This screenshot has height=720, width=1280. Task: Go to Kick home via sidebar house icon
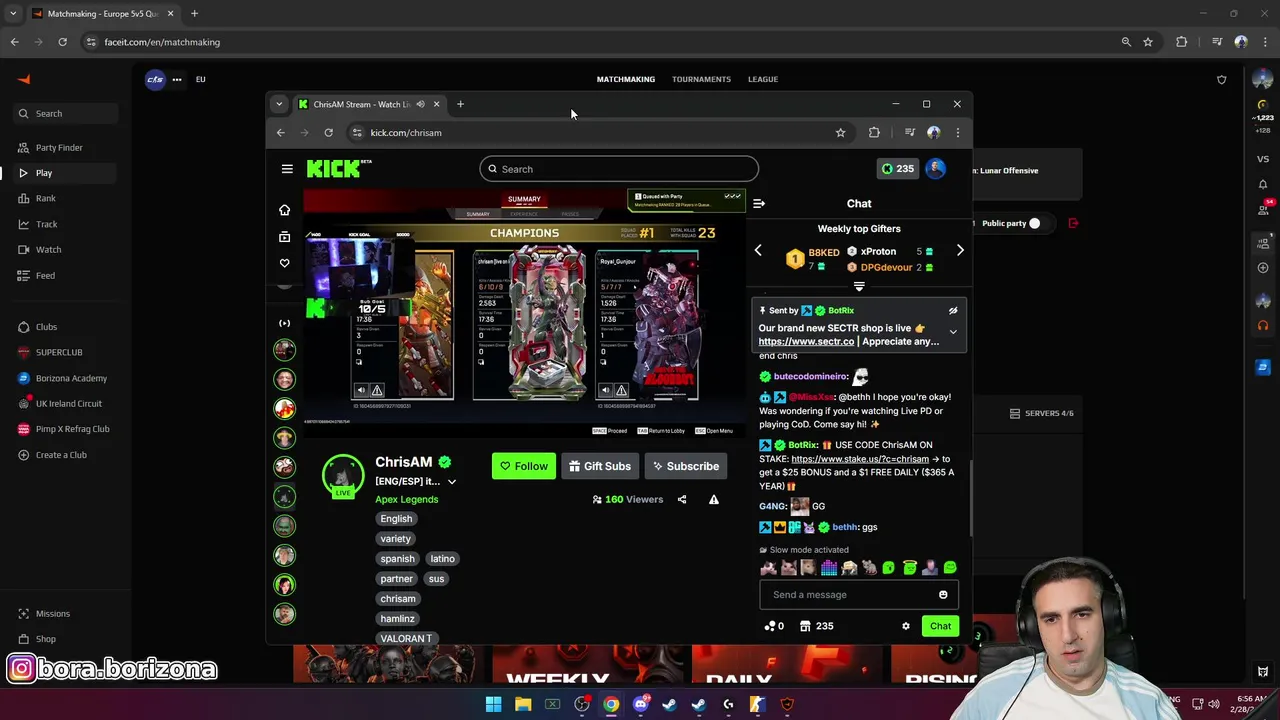point(284,210)
